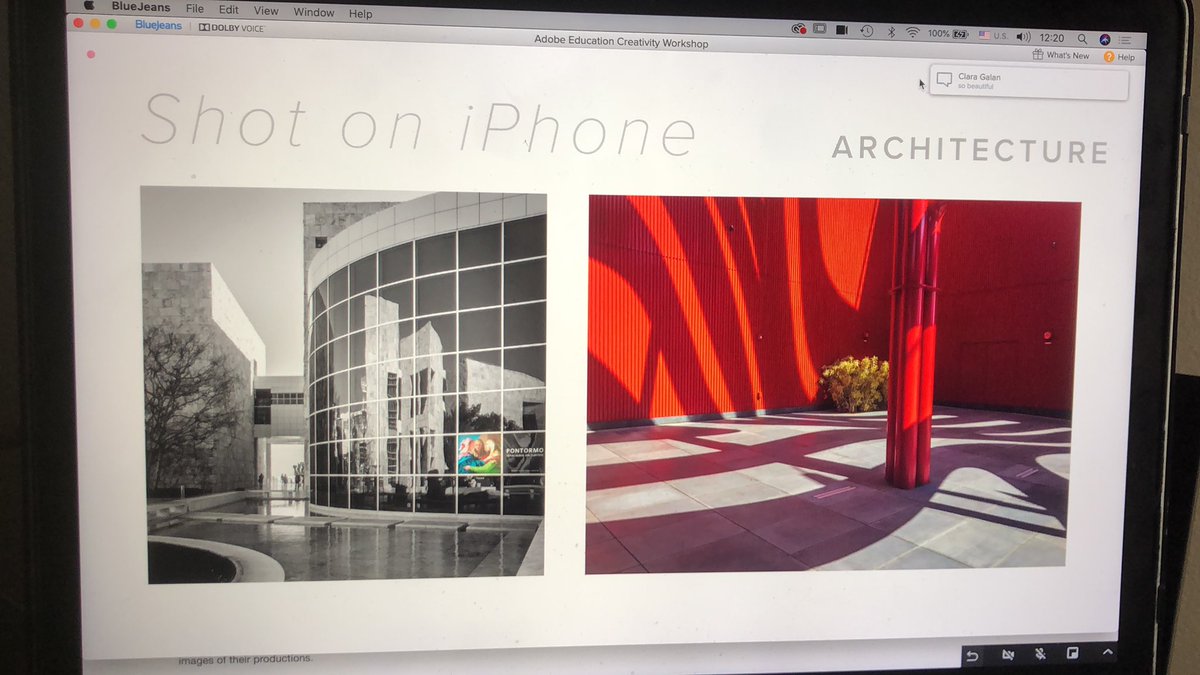Click the red wall architecture photo
Screen dimensions: 1200x675
tap(833, 385)
